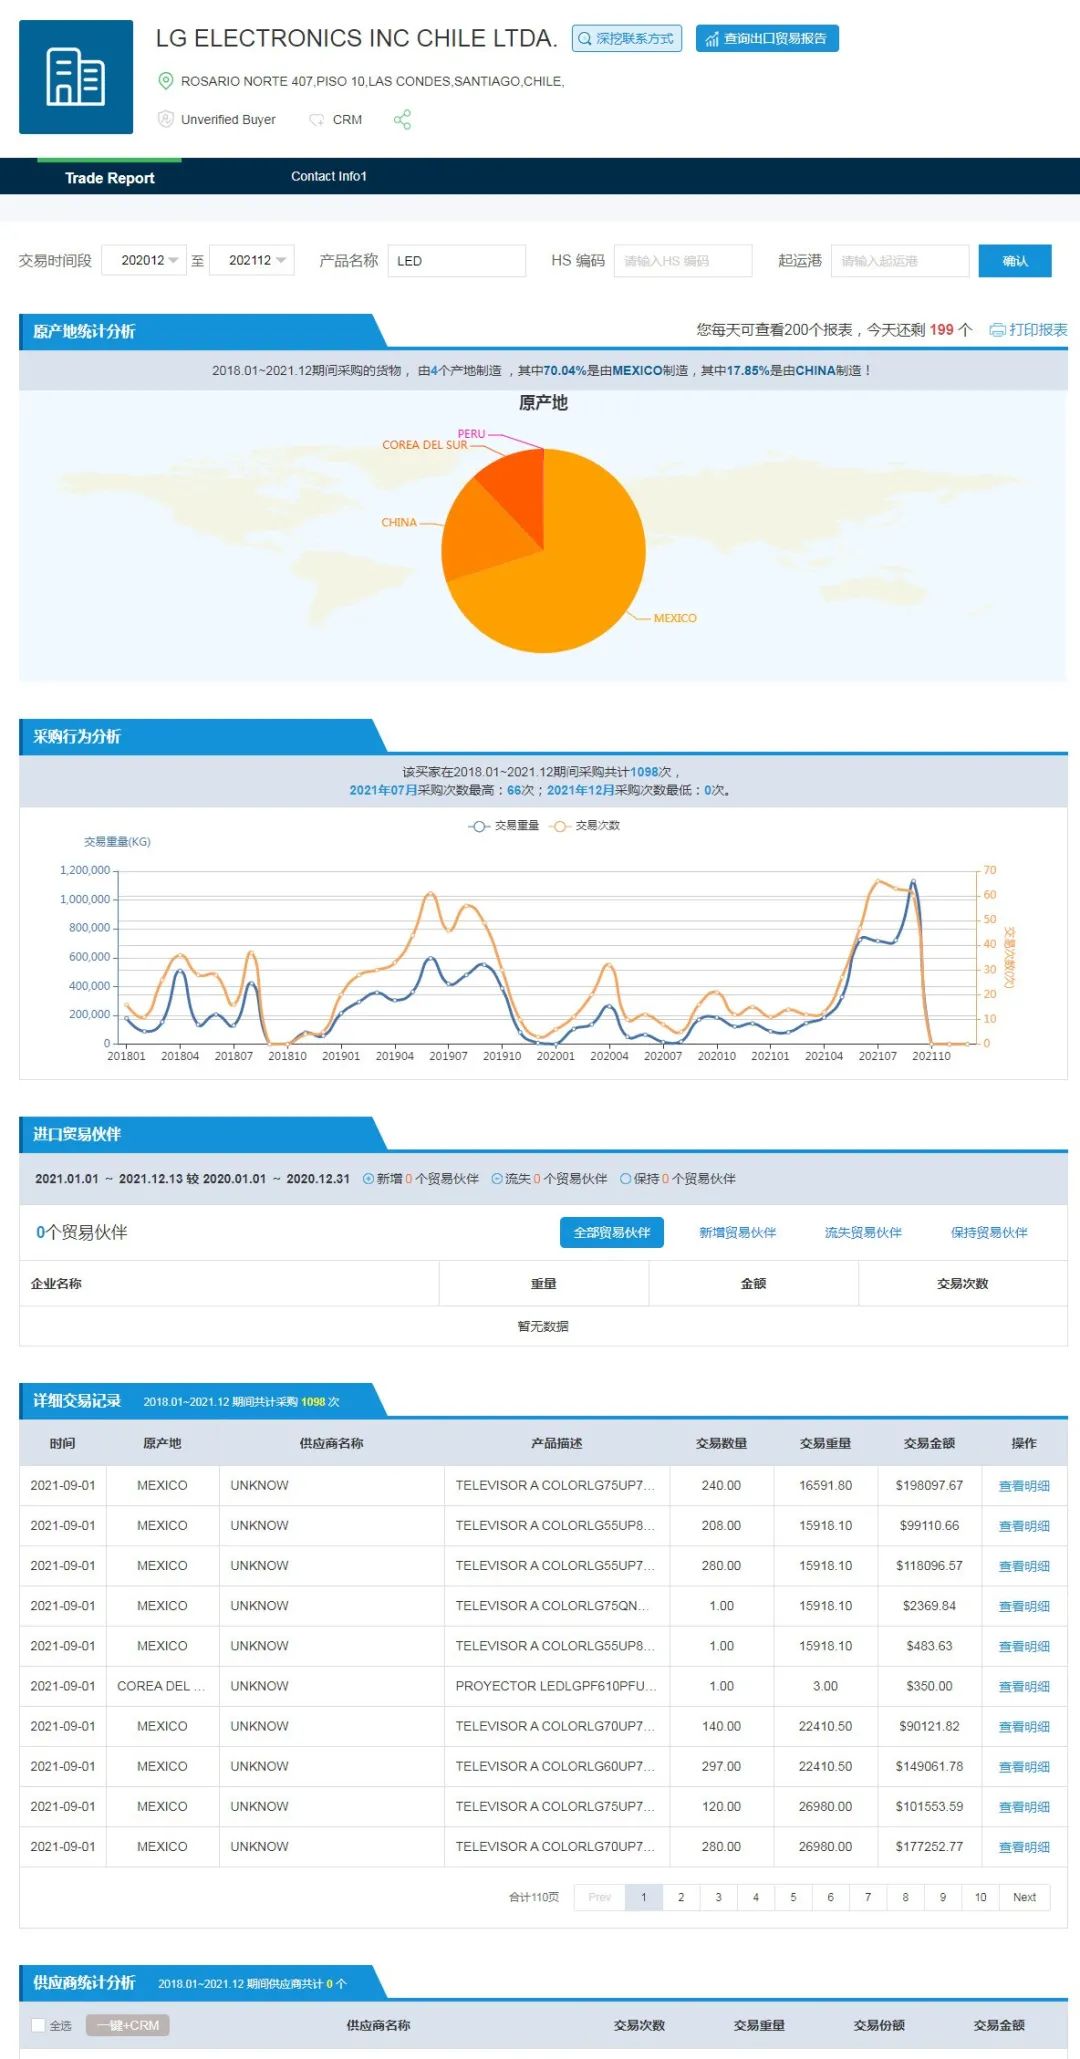The image size is (1080, 2059).
Task: Click the CHINA slice of the pie chart
Action: [x=485, y=530]
